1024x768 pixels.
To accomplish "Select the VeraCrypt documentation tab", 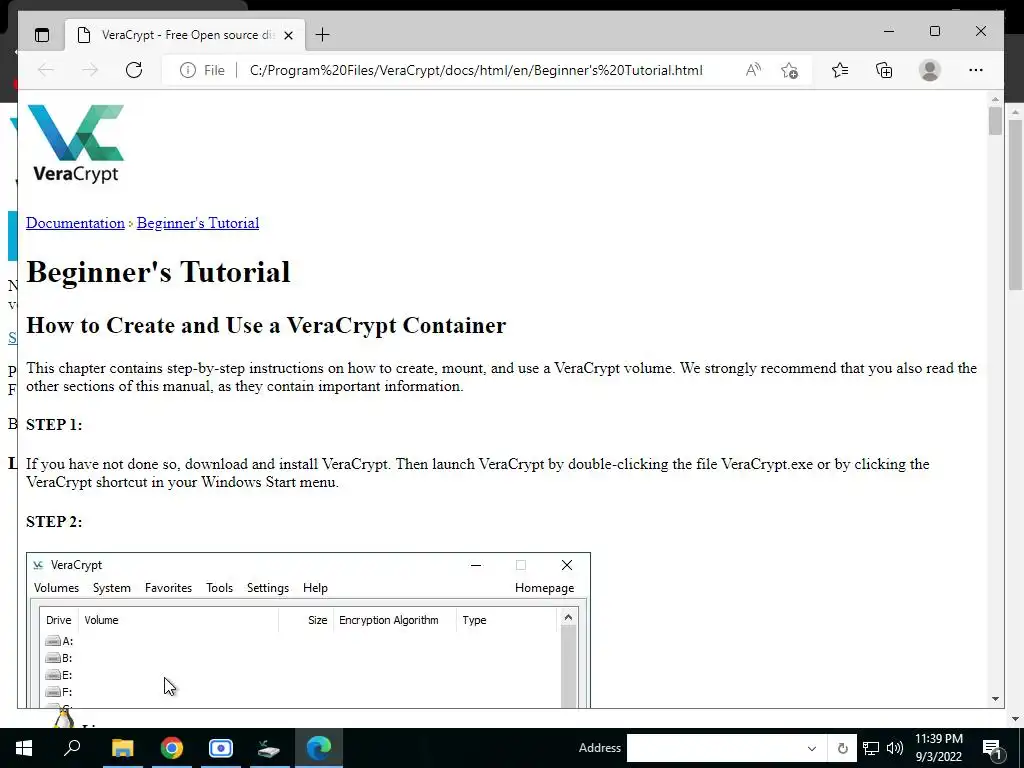I will click(x=185, y=35).
